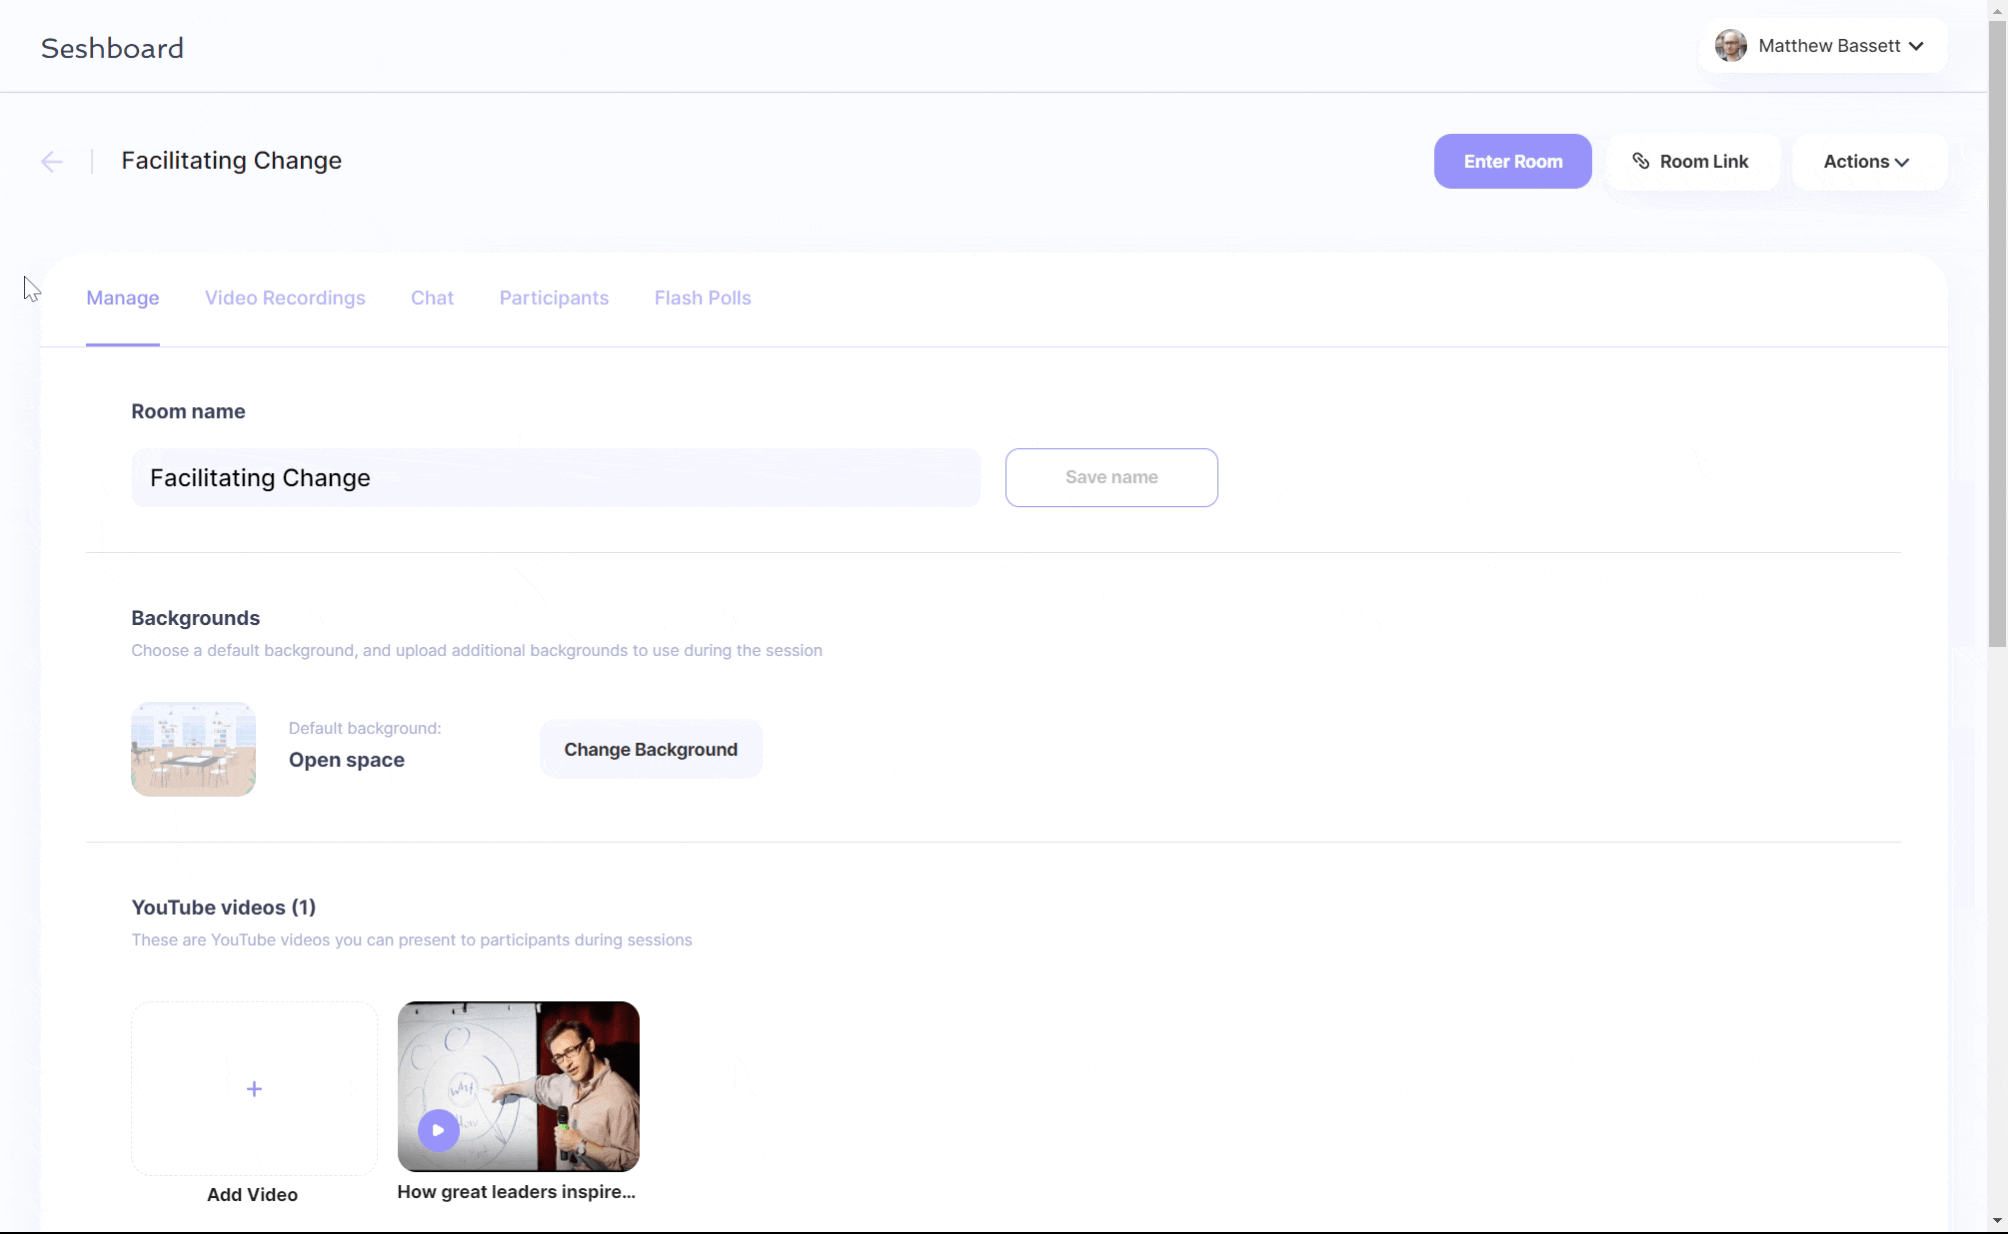This screenshot has width=2008, height=1234.
Task: Click the plus icon to add video
Action: coord(254,1089)
